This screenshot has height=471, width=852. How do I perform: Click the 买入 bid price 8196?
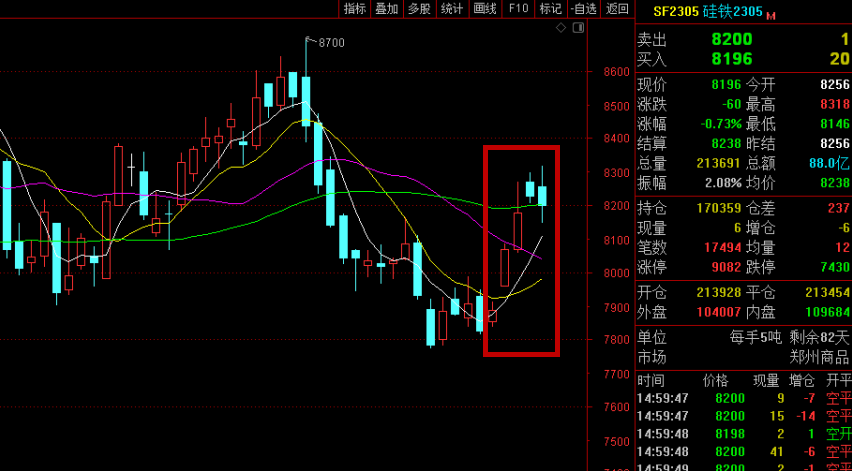click(731, 59)
